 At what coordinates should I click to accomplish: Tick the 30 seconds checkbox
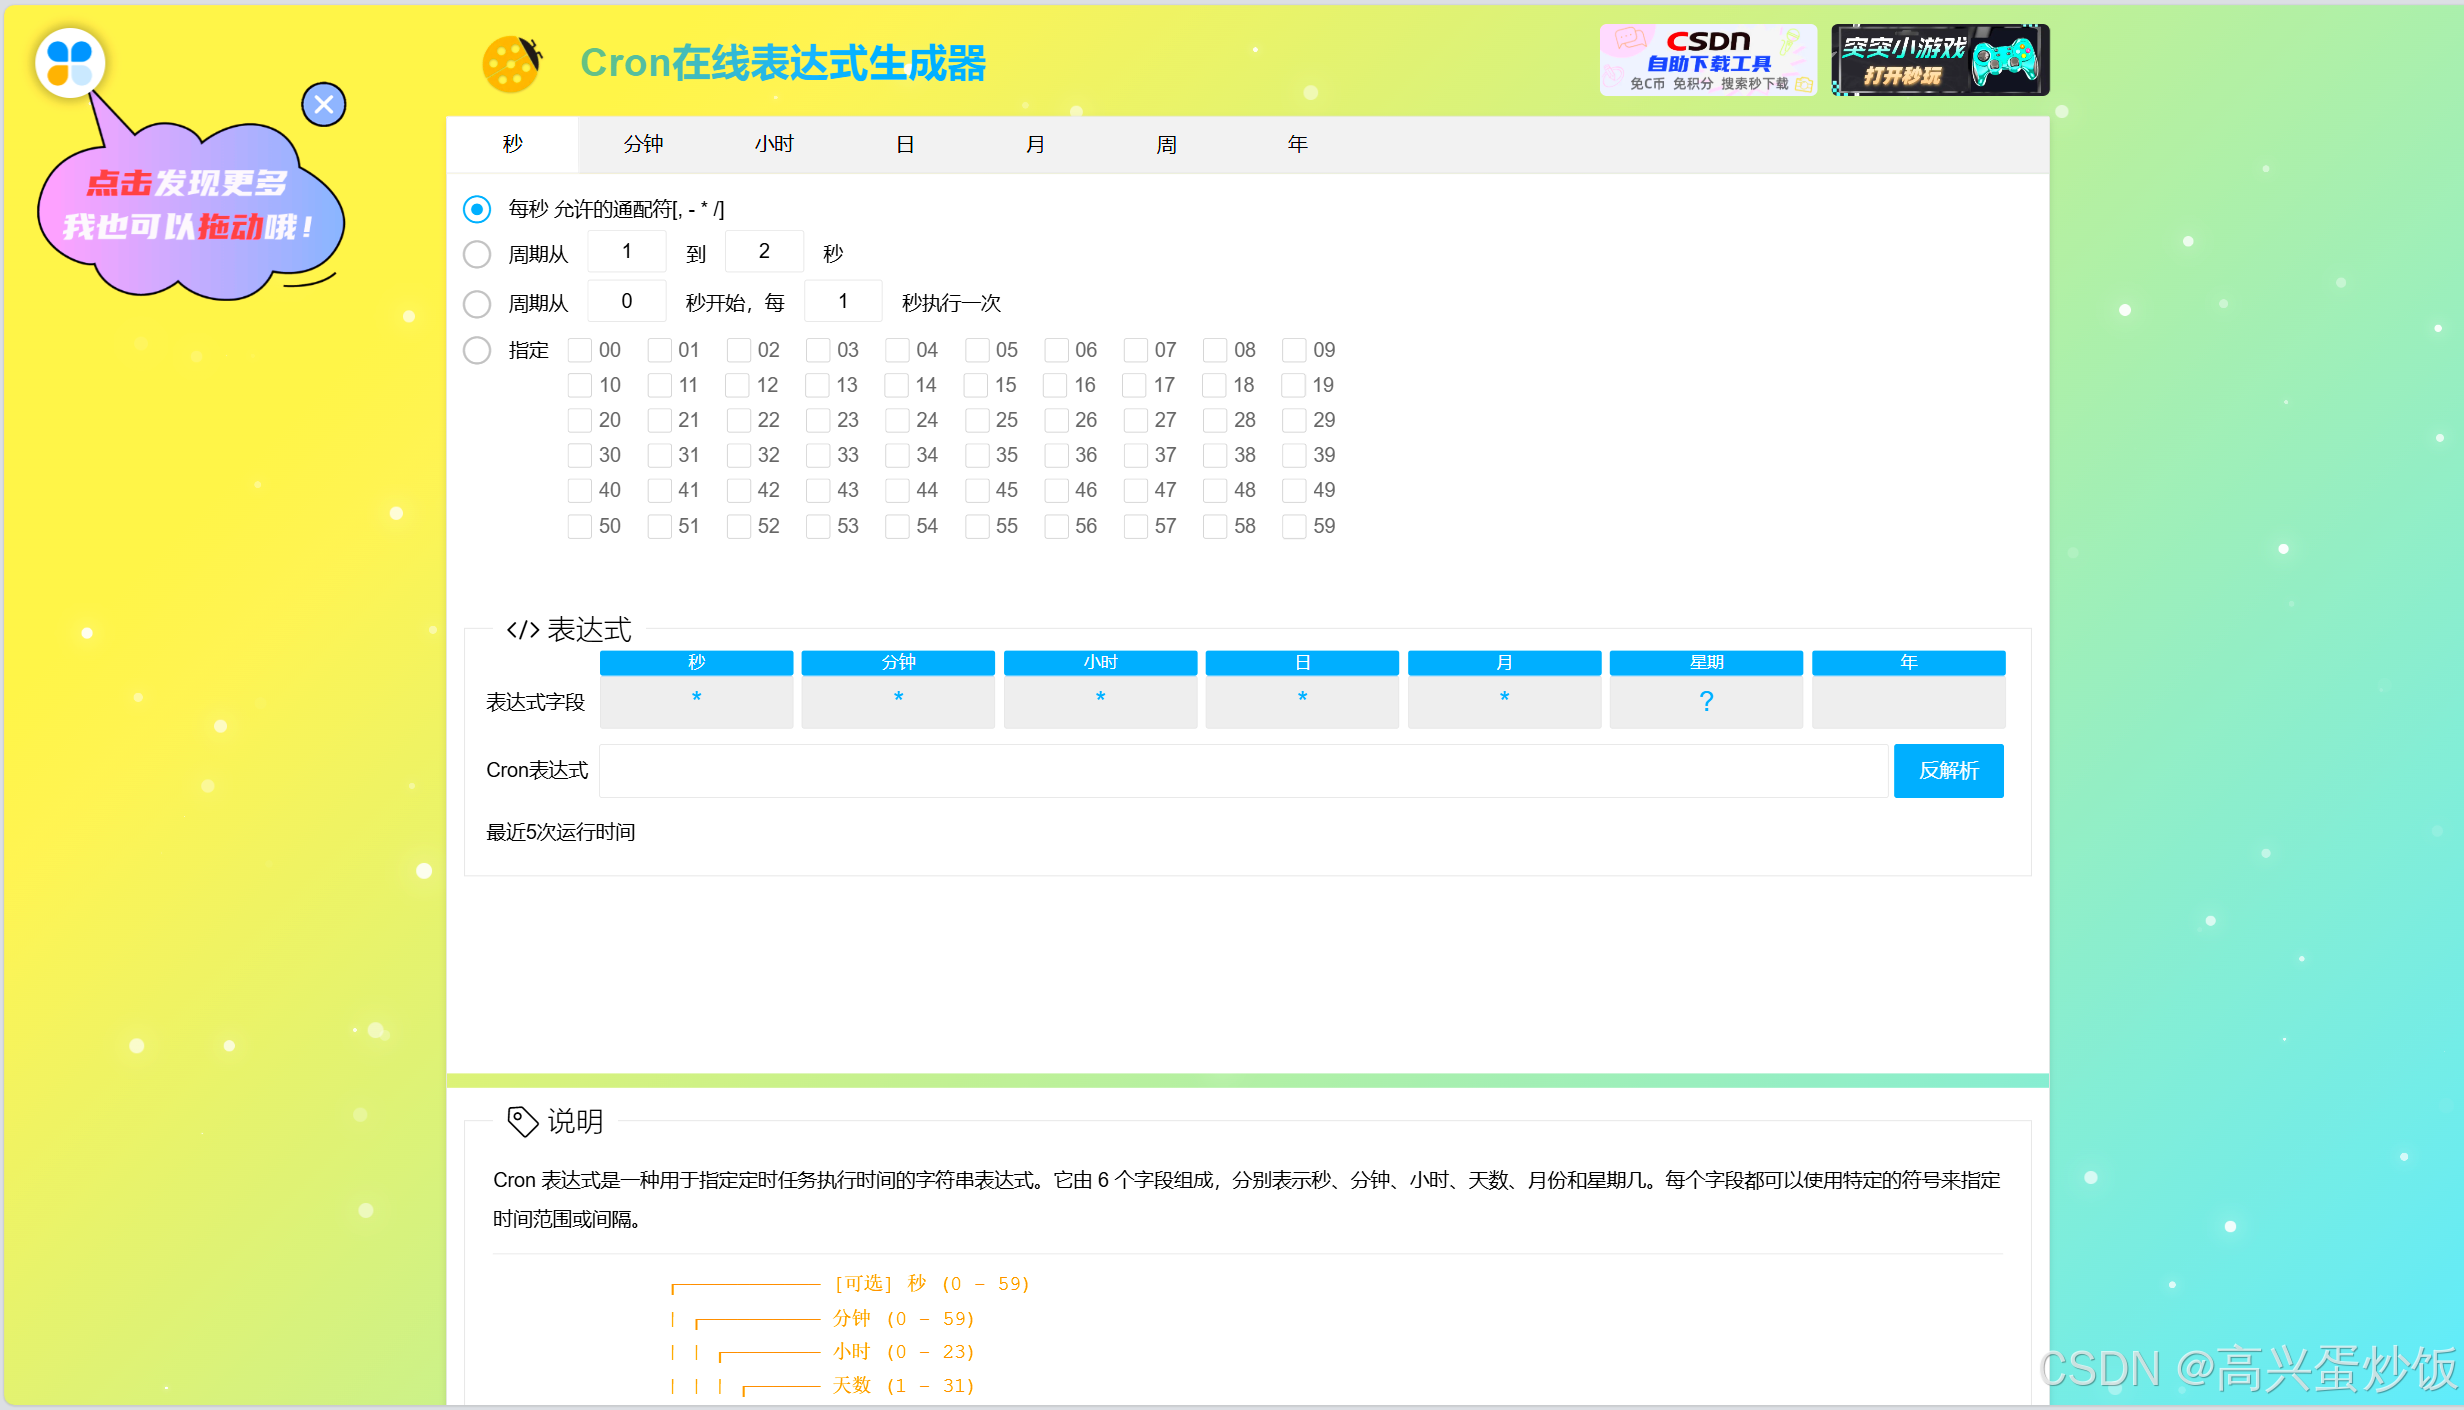coord(579,455)
